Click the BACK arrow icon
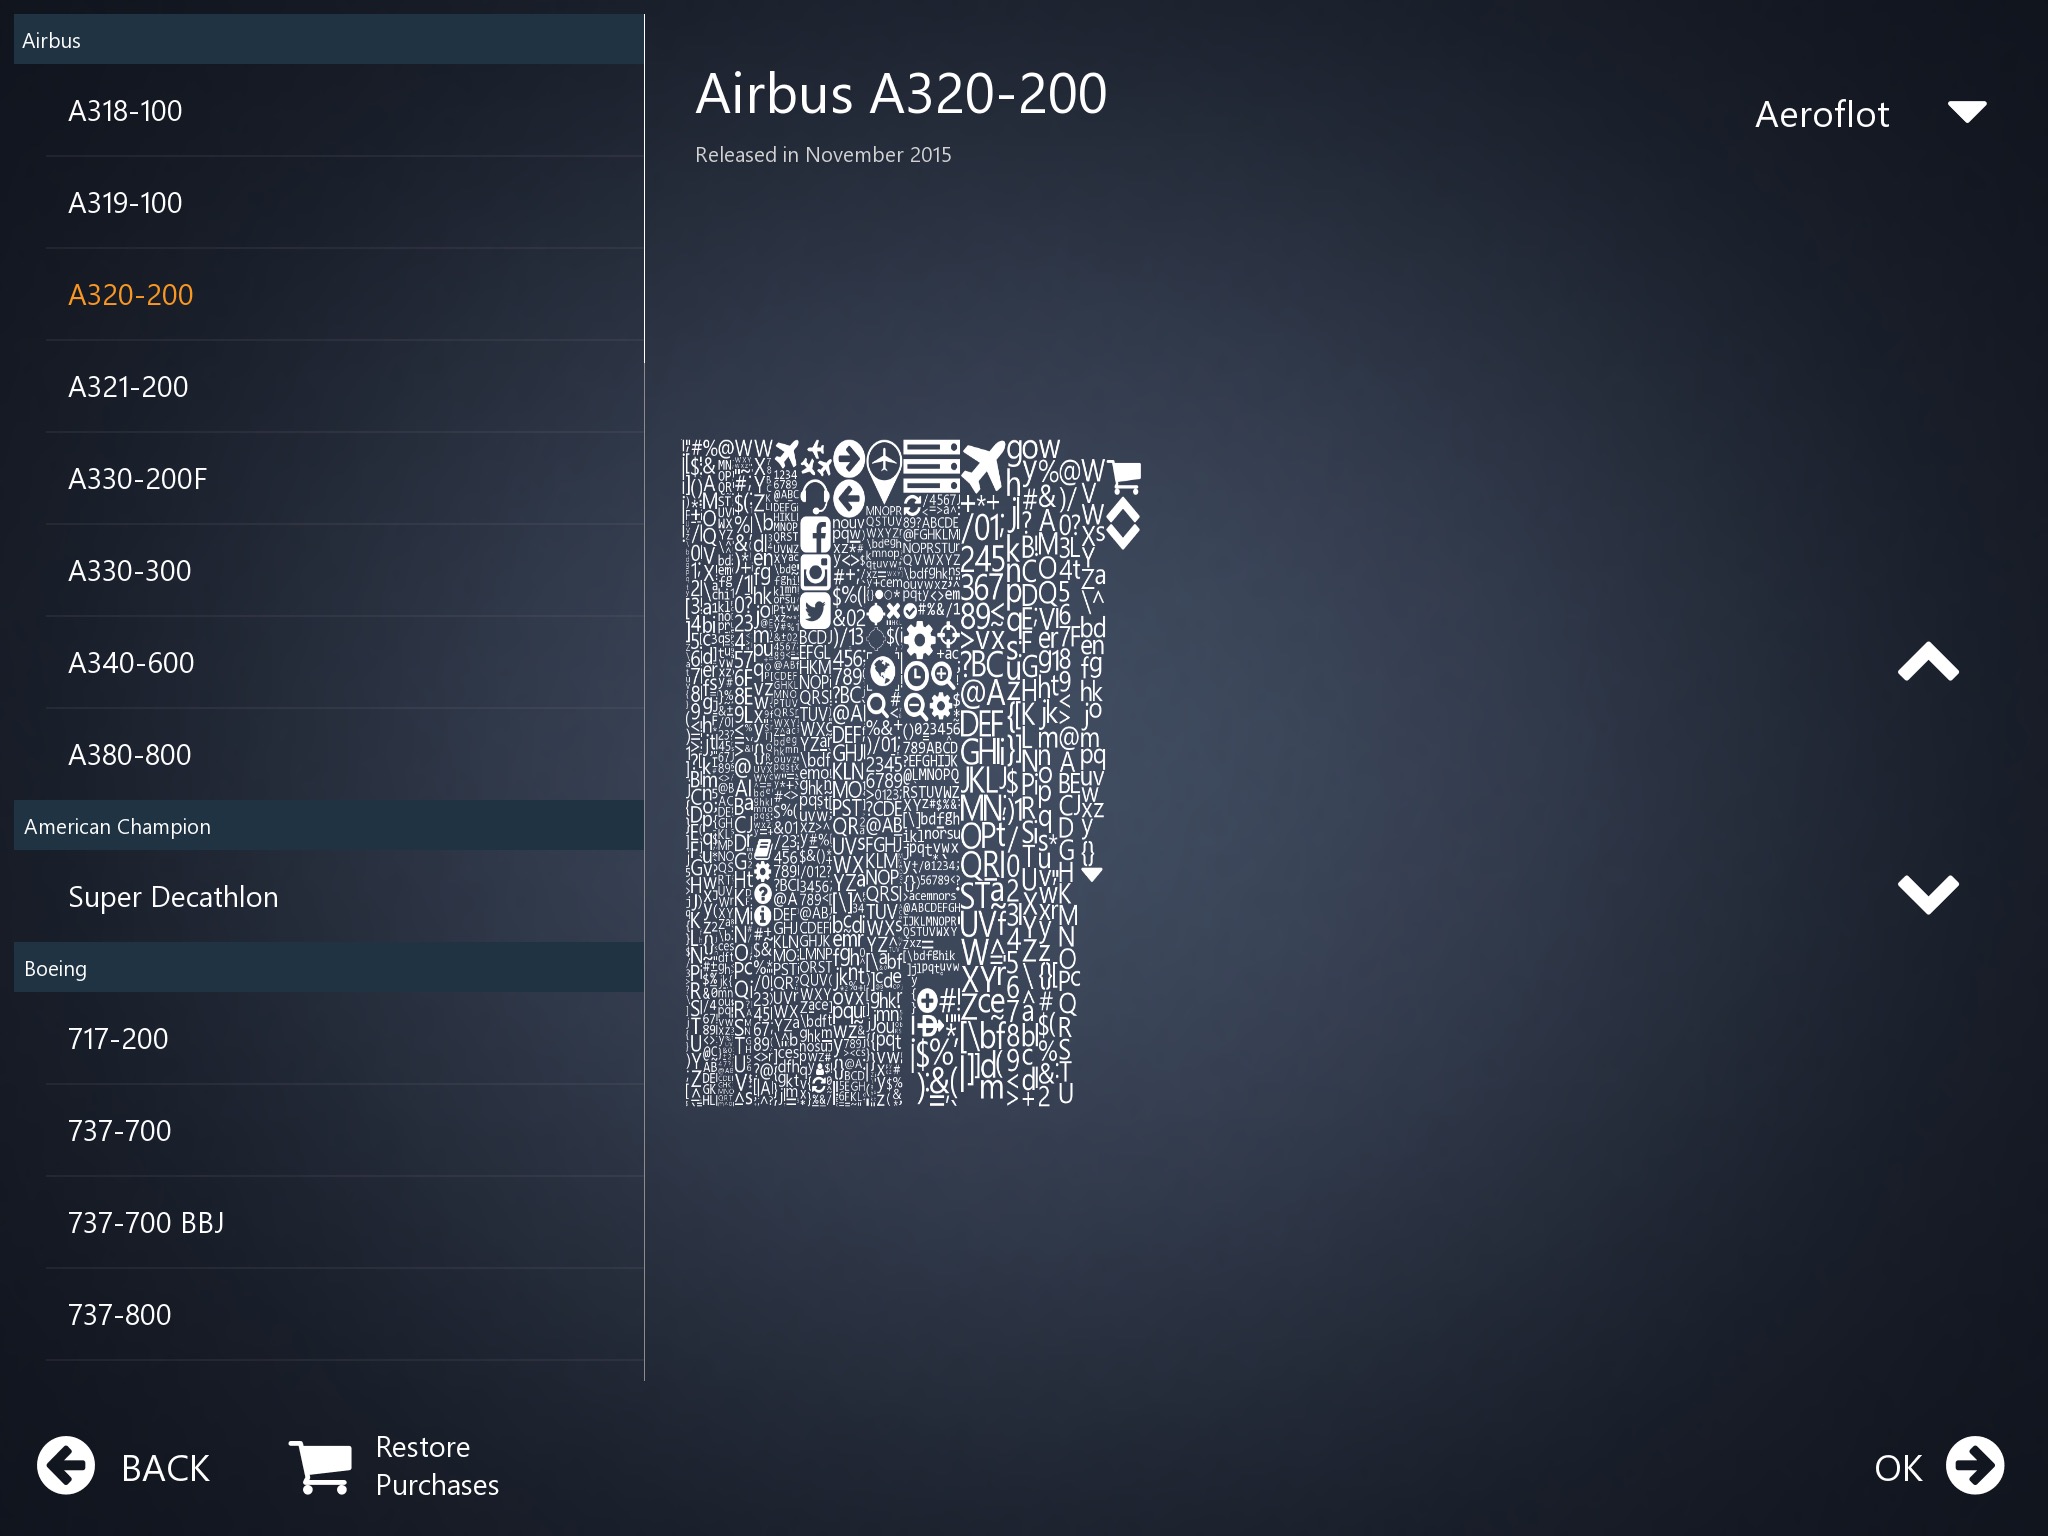Viewport: 2048px width, 1536px height. tap(66, 1466)
